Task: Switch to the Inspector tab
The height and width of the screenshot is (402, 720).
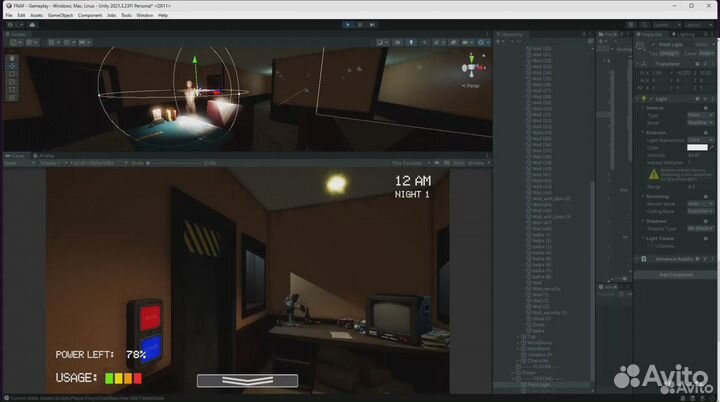Action: (x=649, y=34)
